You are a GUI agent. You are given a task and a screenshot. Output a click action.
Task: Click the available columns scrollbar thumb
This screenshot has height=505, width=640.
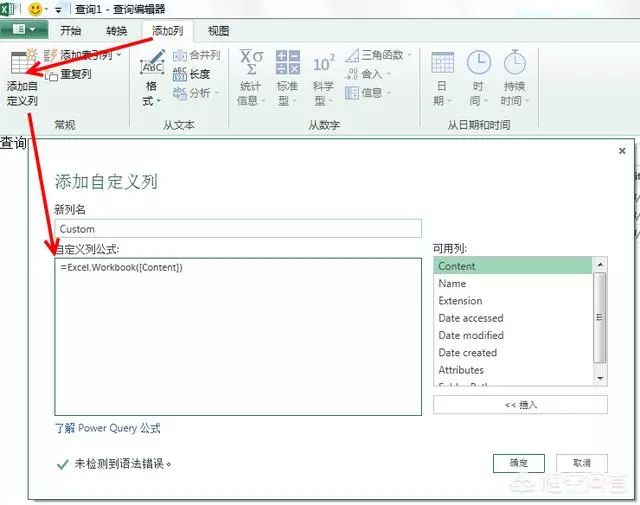click(x=600, y=317)
